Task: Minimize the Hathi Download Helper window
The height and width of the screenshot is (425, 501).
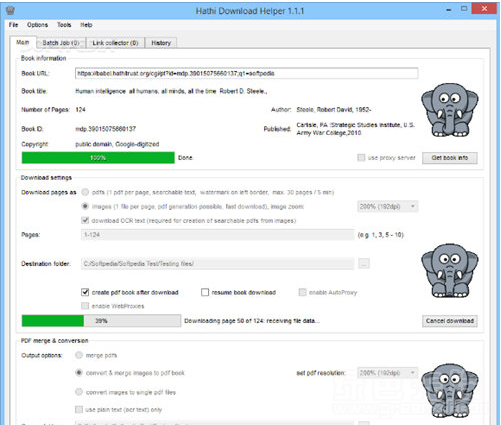Action: (x=449, y=10)
